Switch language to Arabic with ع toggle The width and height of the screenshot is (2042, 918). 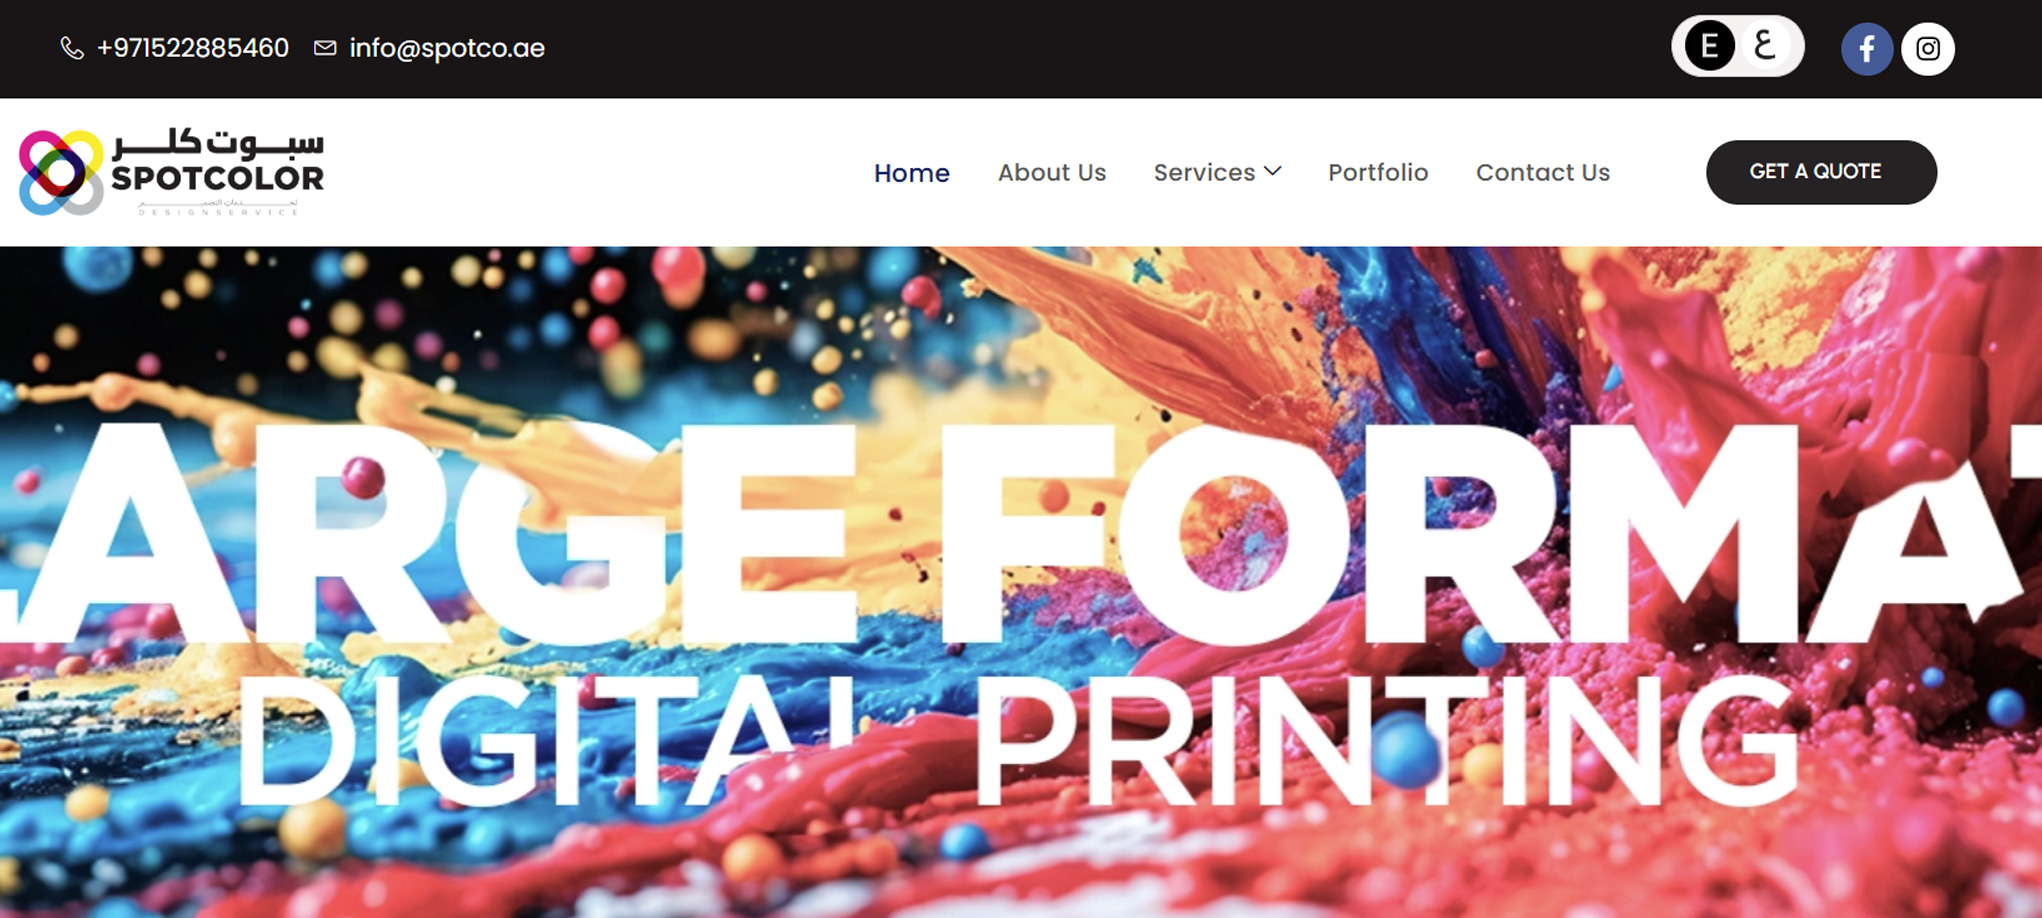(1765, 46)
